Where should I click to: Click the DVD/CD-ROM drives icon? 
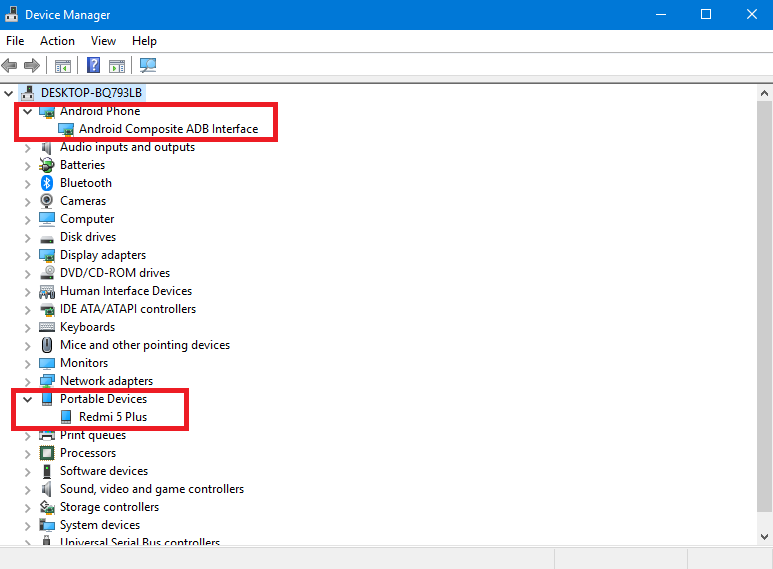(47, 273)
